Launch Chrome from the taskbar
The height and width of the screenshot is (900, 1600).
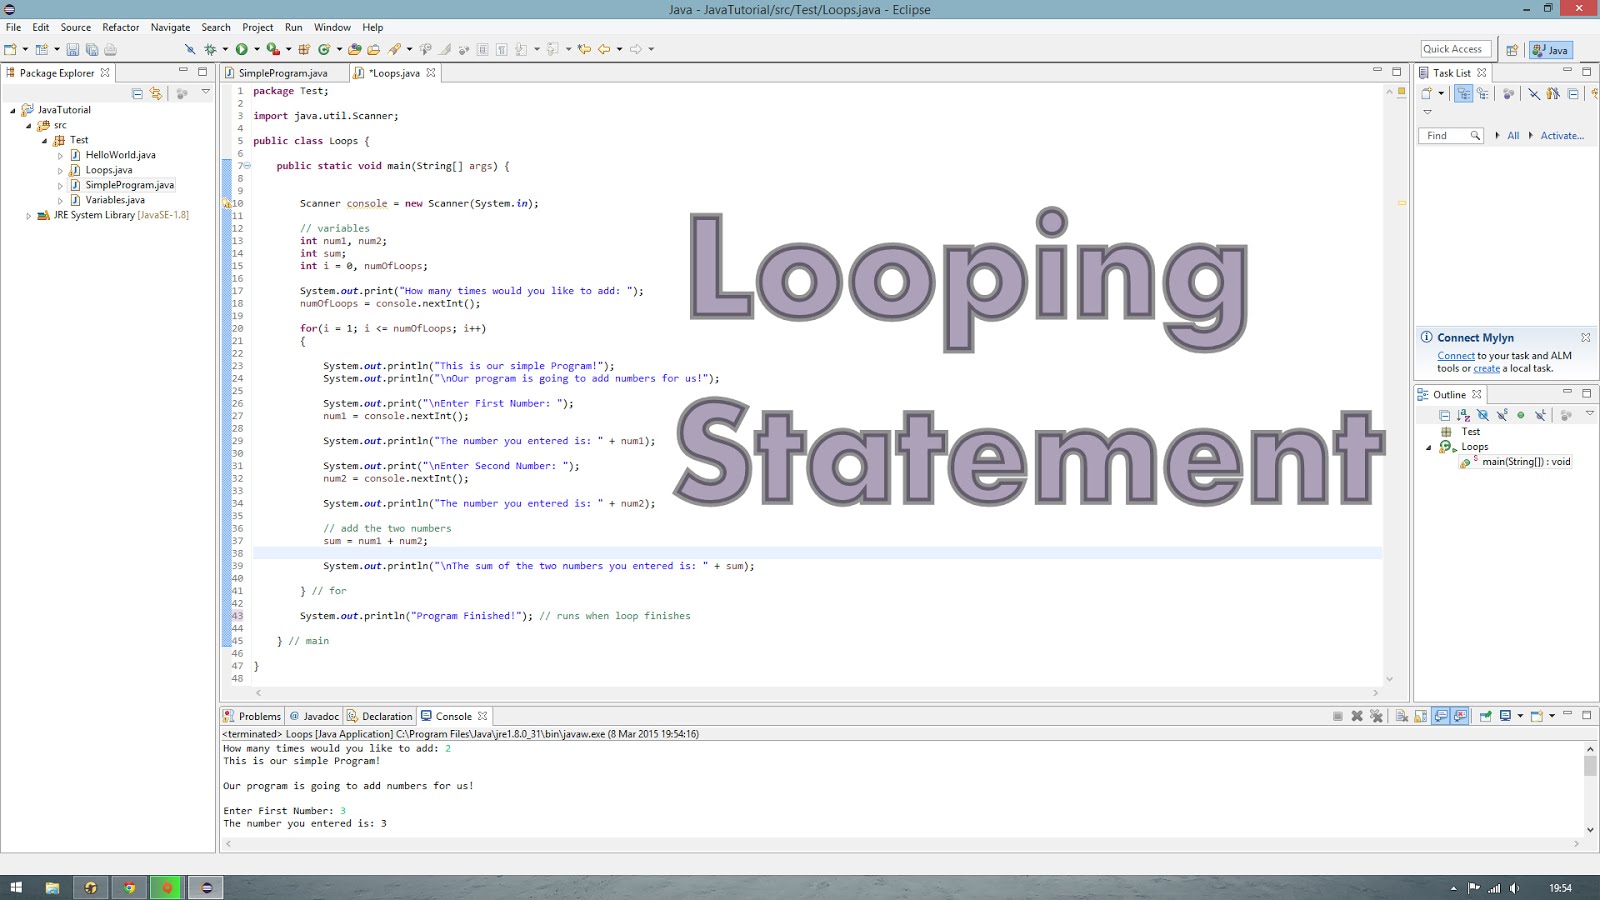click(128, 887)
